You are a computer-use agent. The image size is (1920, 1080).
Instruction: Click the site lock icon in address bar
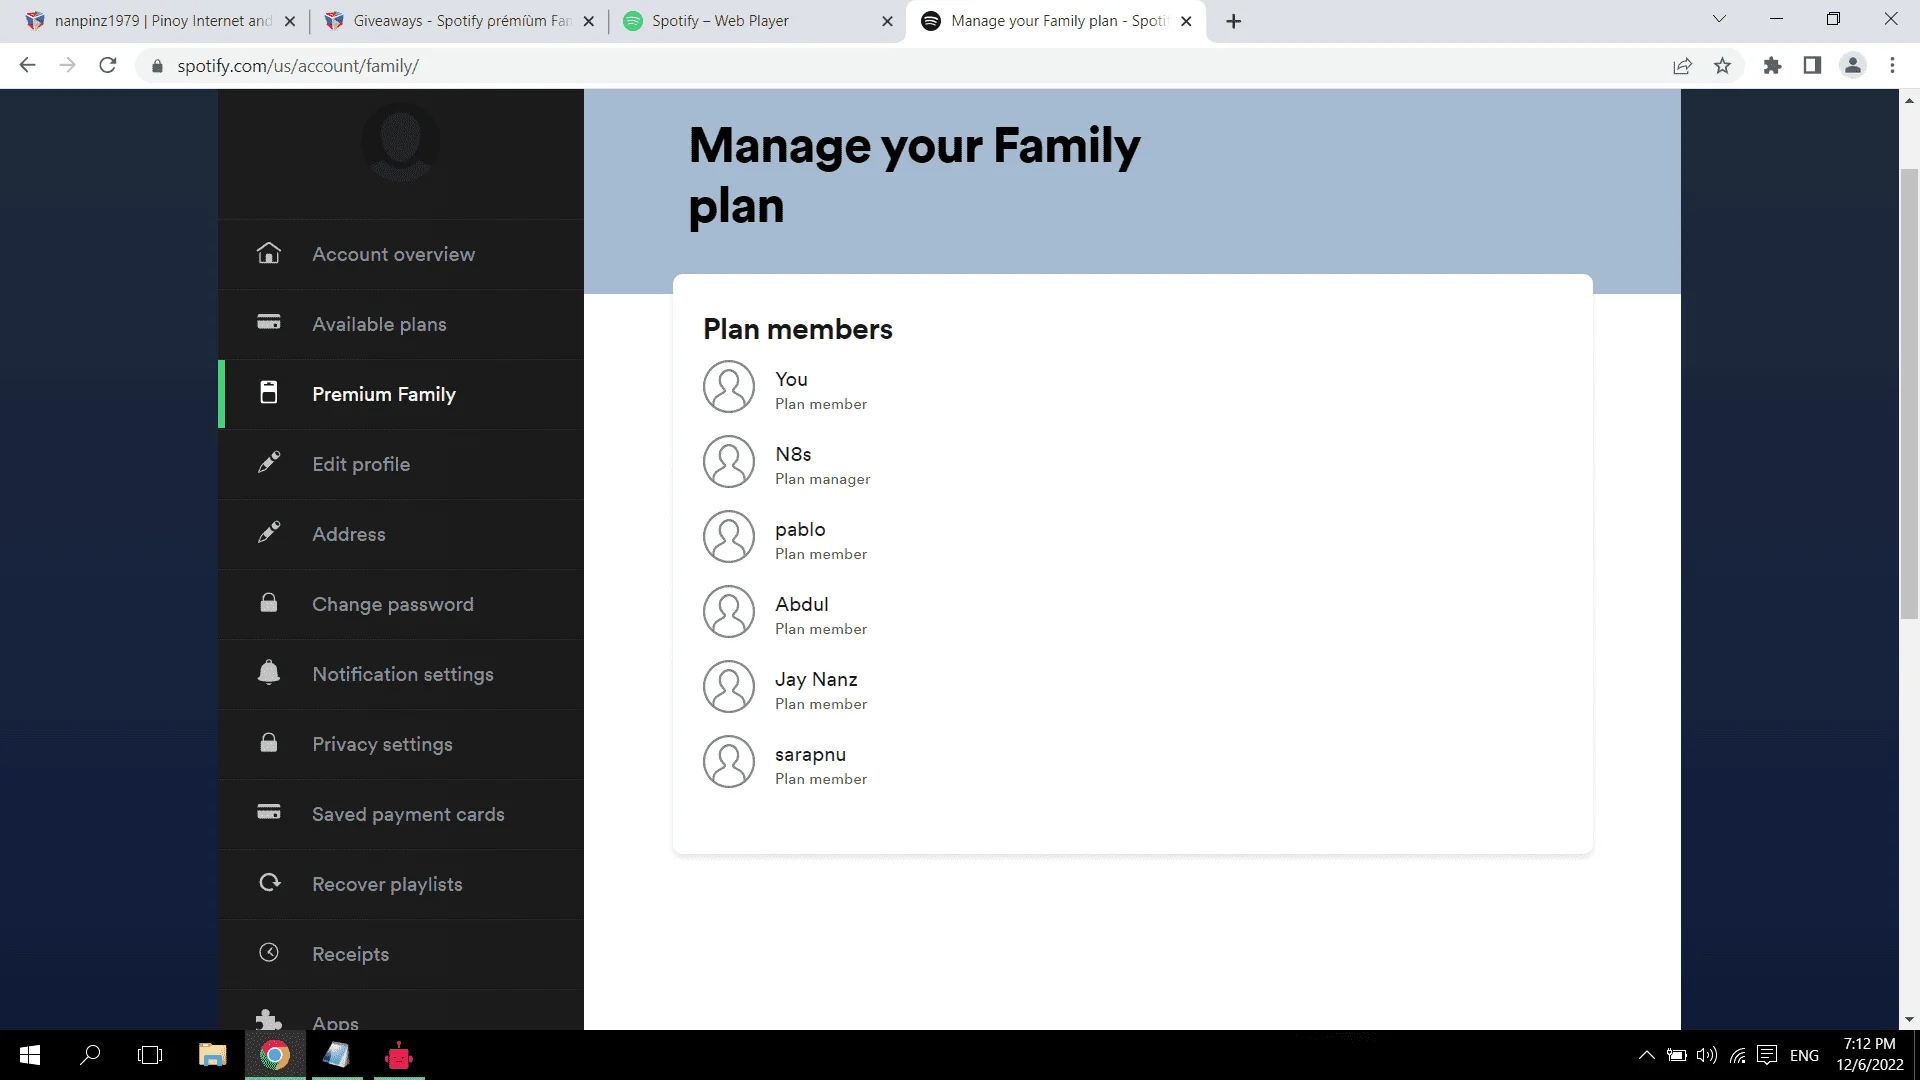pos(157,66)
